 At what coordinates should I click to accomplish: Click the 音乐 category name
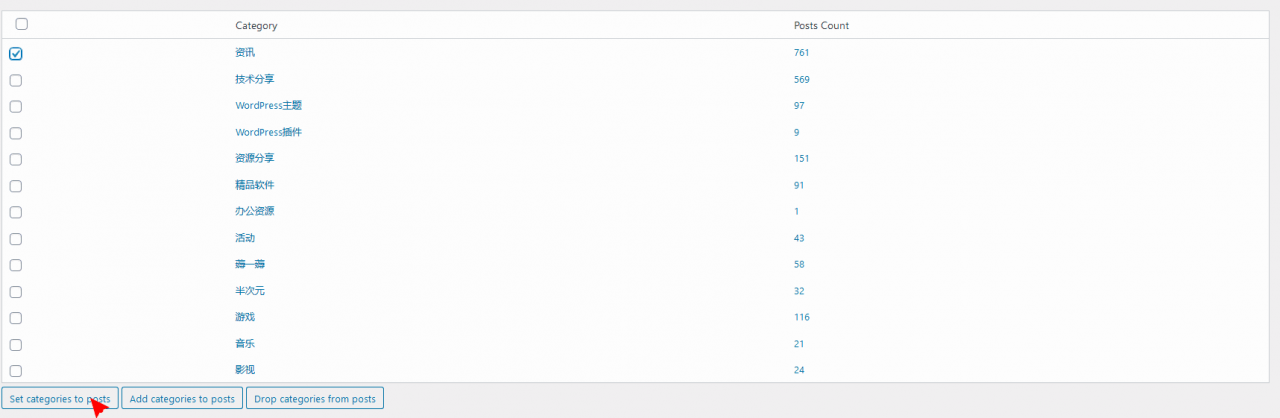pyautogui.click(x=245, y=344)
